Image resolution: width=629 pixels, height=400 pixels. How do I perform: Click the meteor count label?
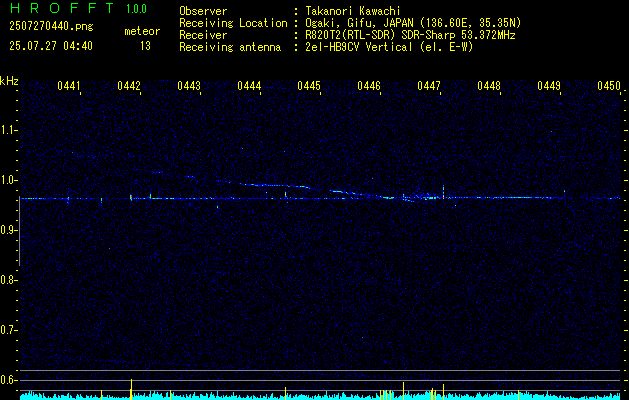click(x=142, y=31)
